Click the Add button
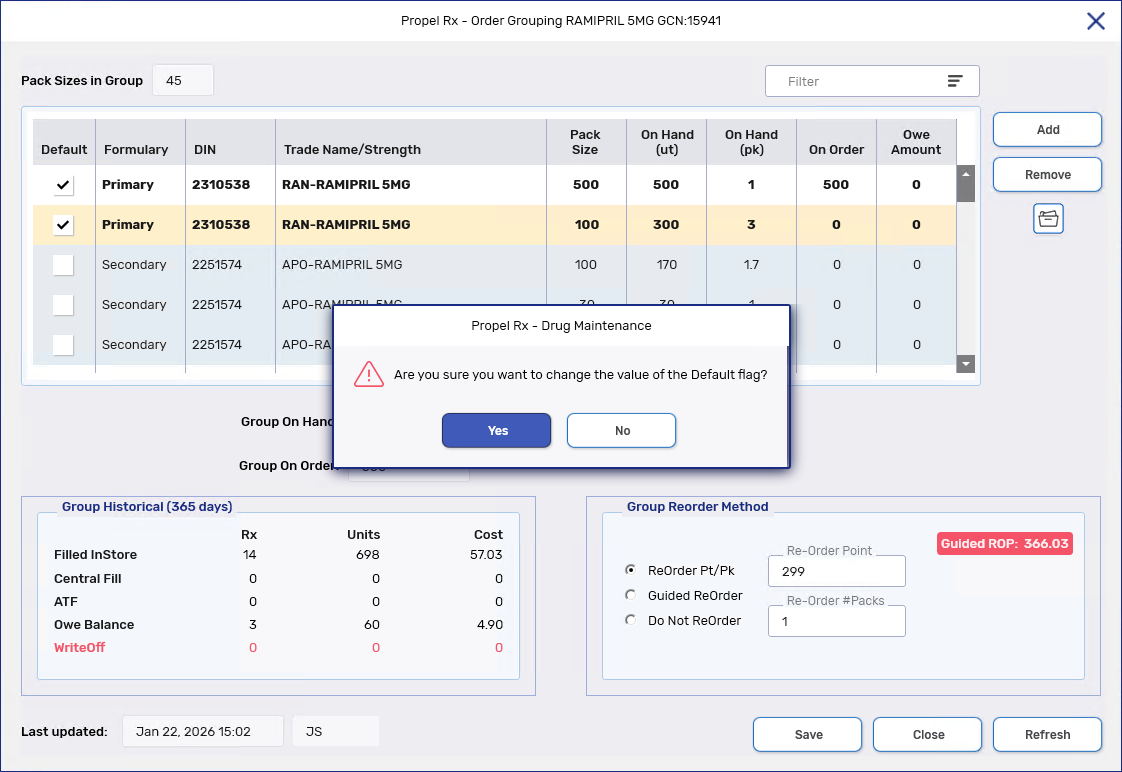 click(x=1047, y=130)
